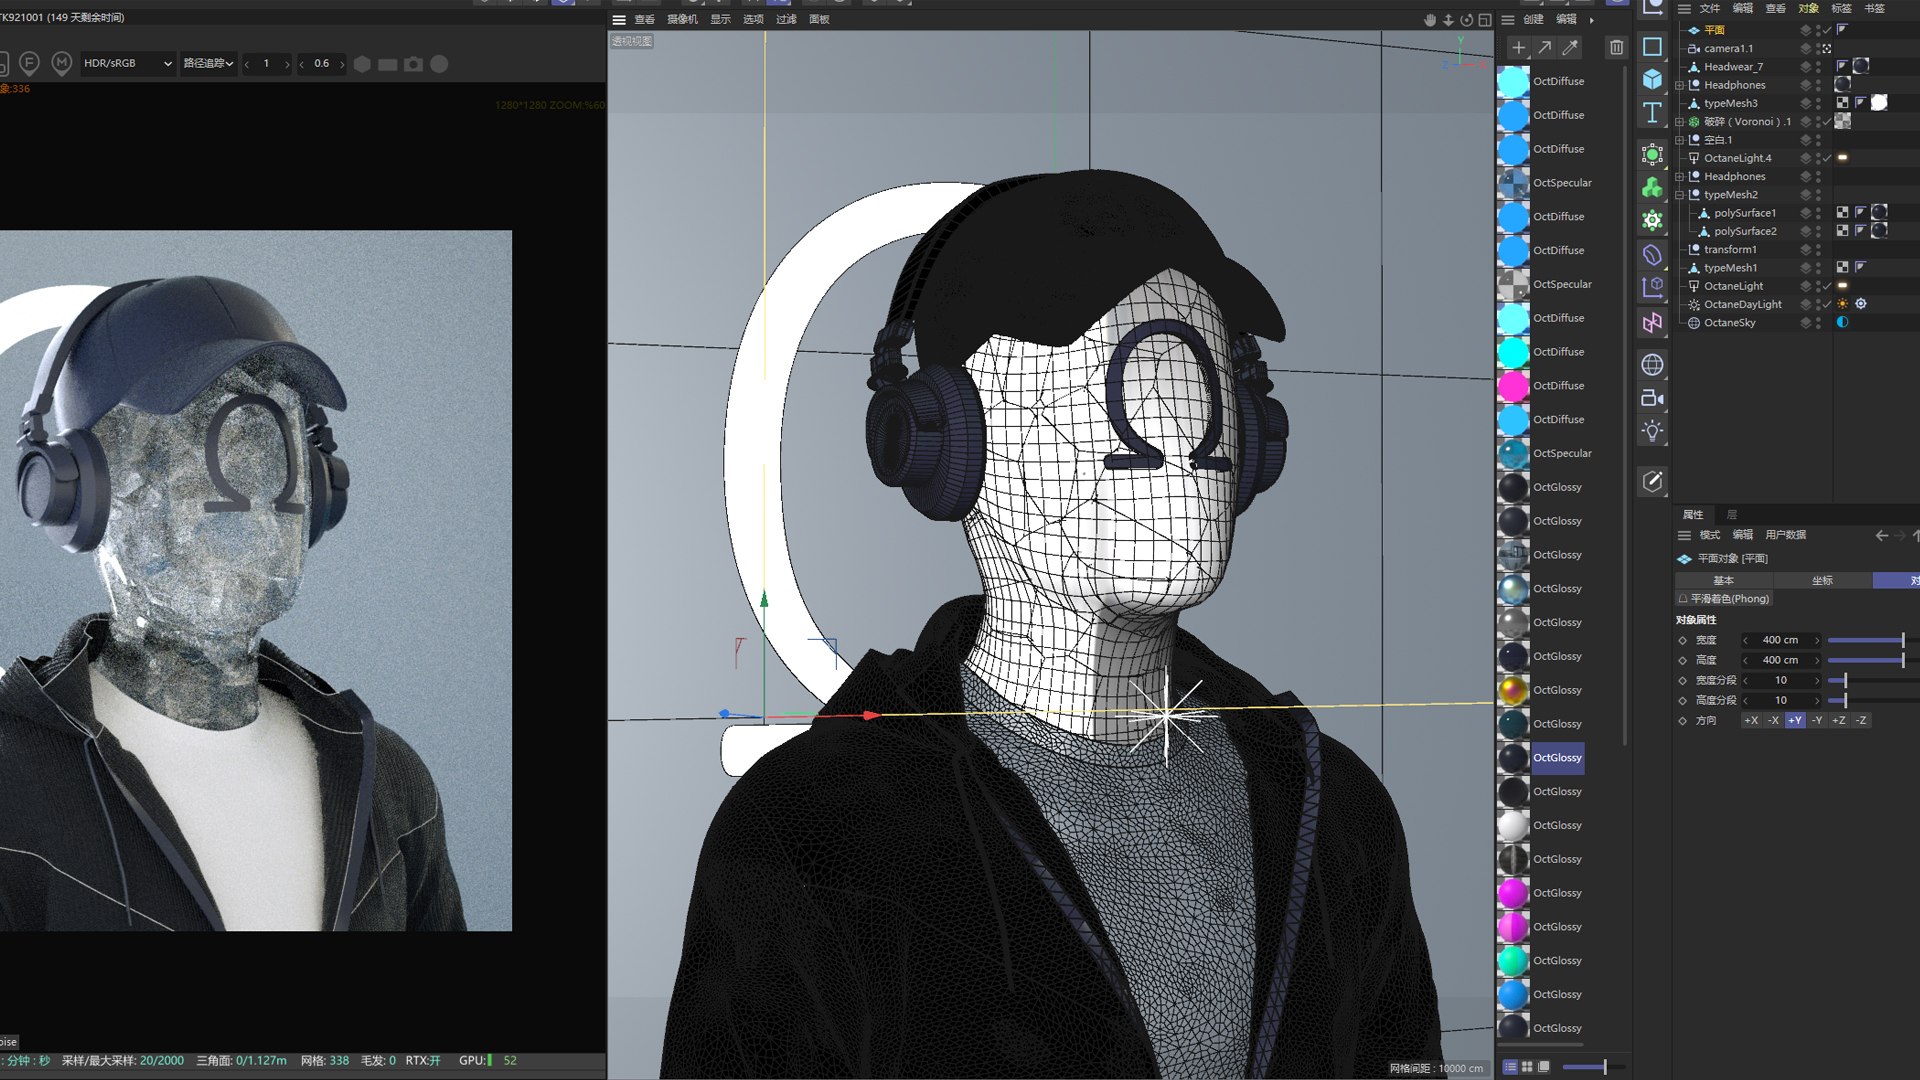Select the Cube primitive tool icon

tap(1652, 80)
